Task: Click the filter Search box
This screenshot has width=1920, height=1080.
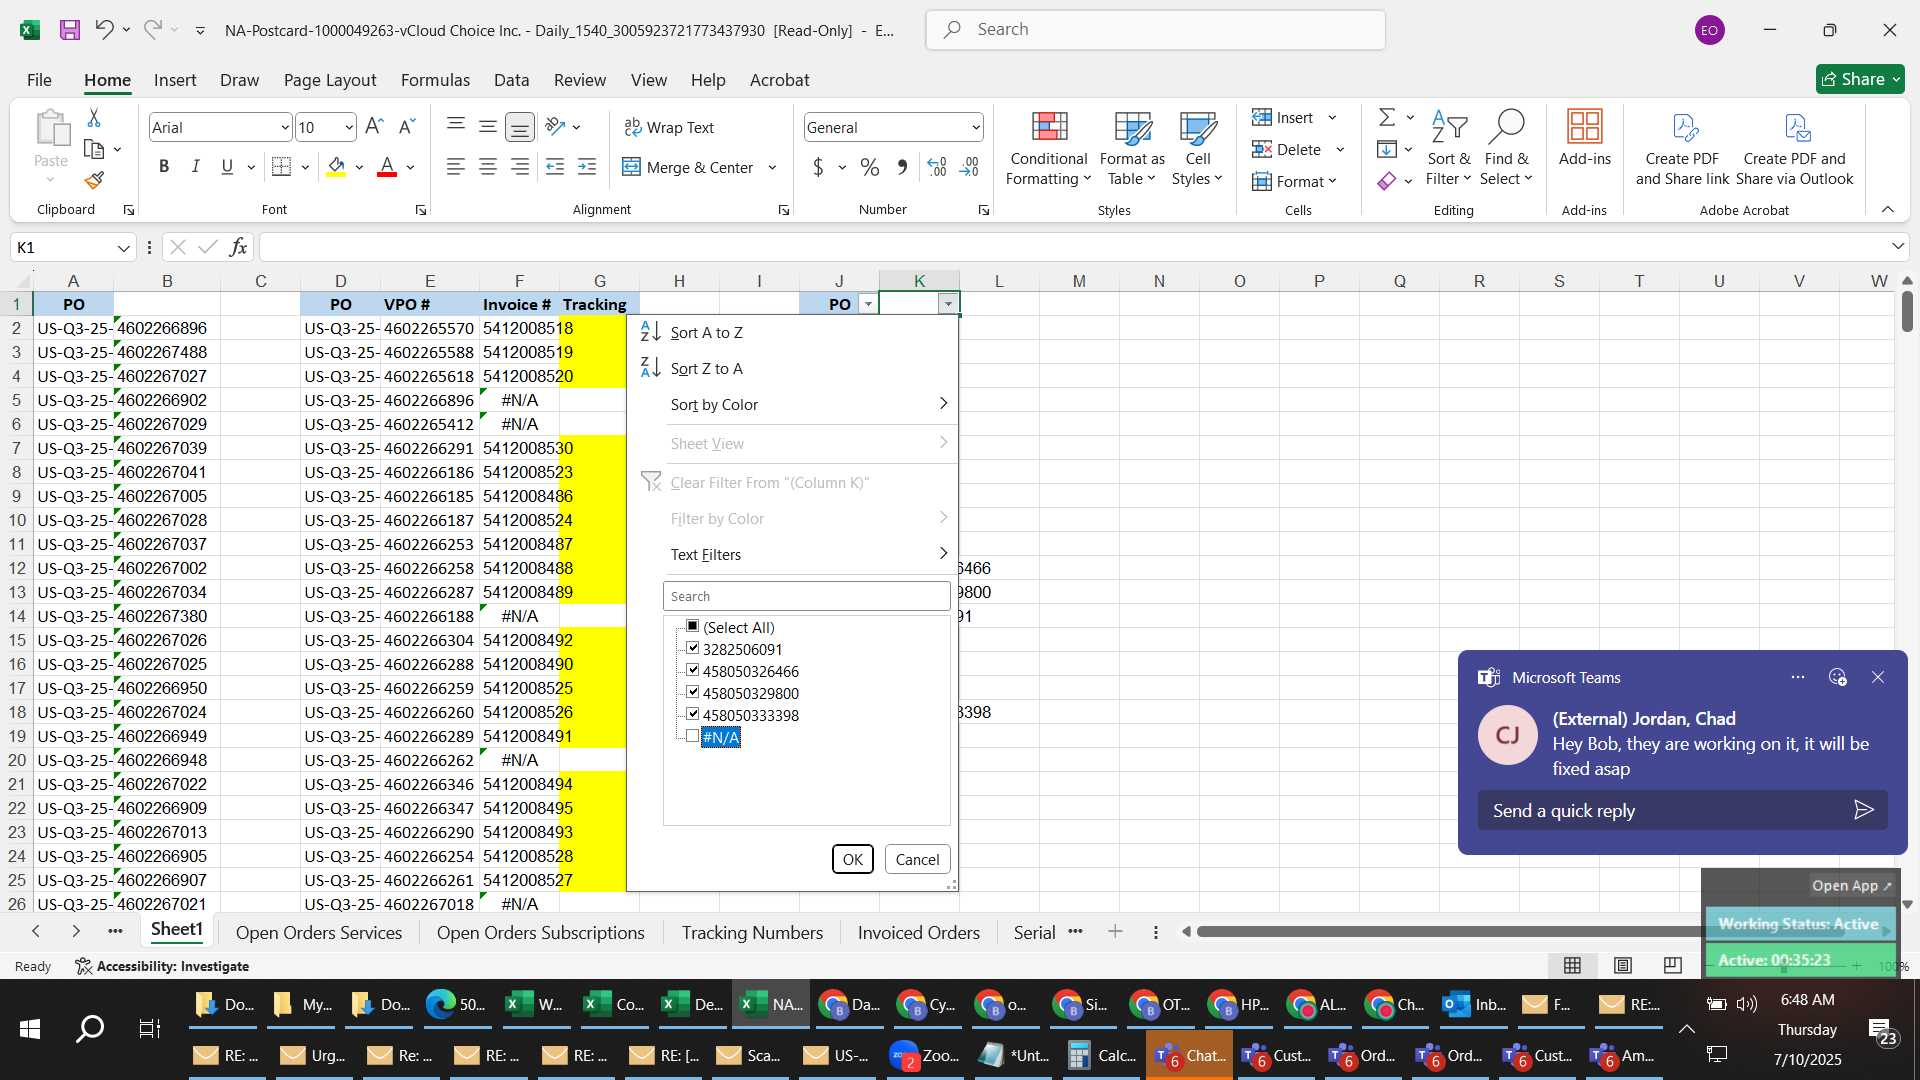Action: click(x=806, y=596)
